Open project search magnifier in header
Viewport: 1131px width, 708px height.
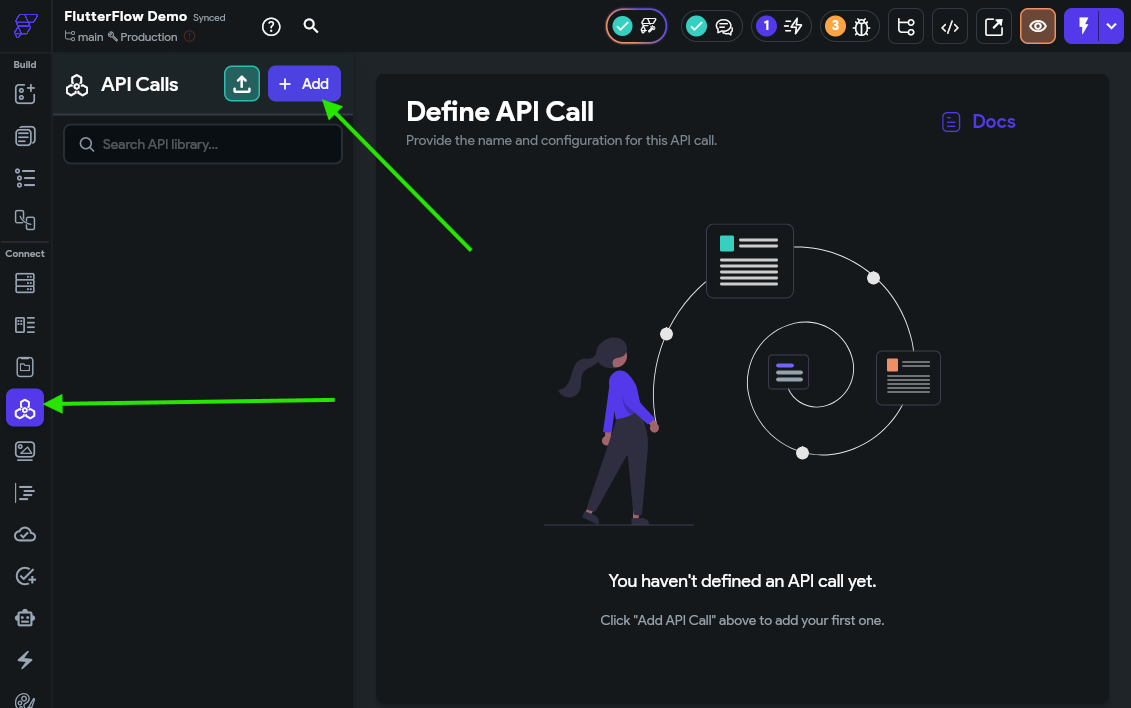(311, 26)
